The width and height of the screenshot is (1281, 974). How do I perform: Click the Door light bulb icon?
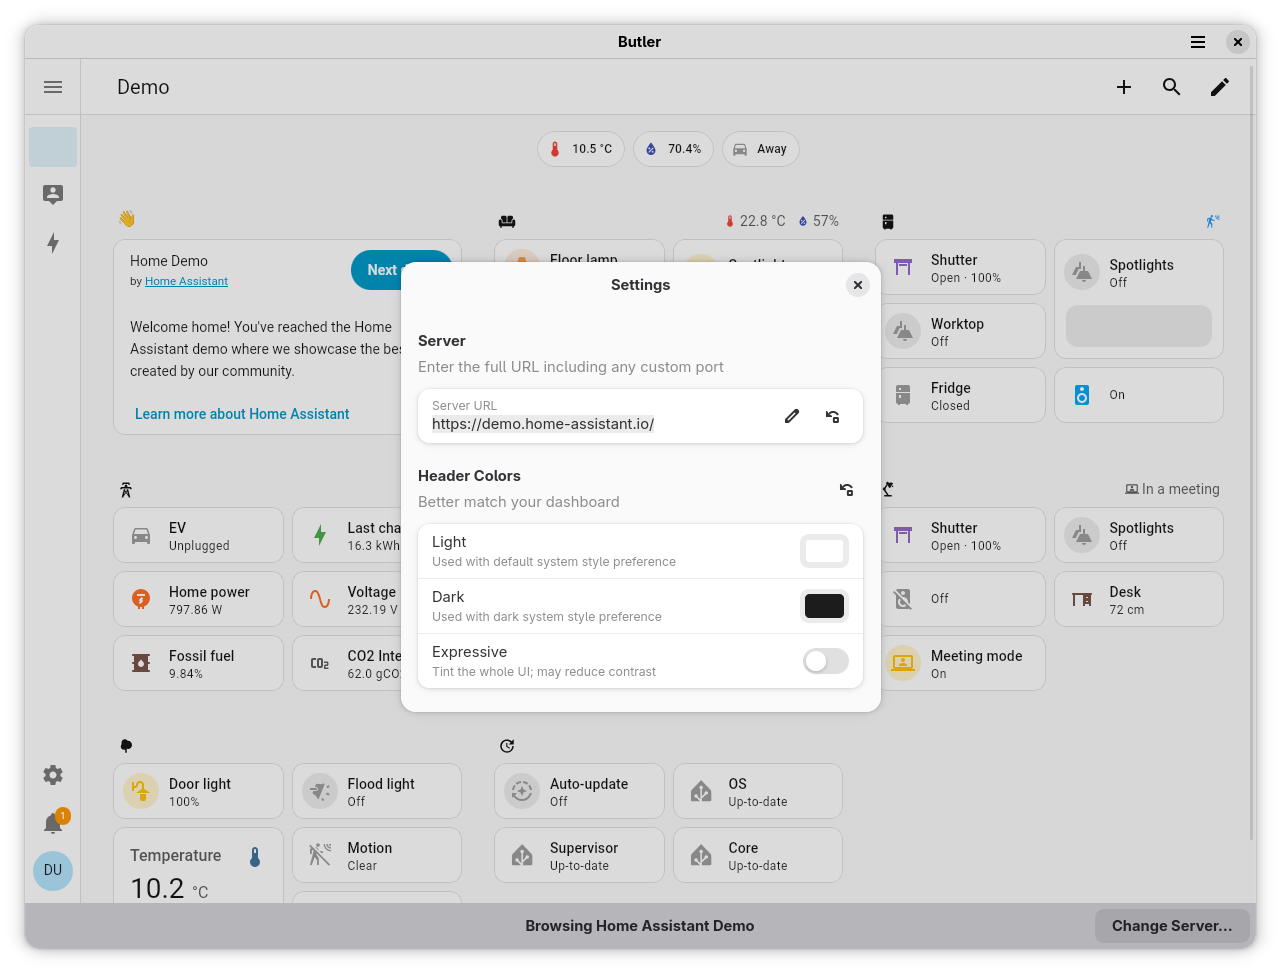pyautogui.click(x=141, y=791)
